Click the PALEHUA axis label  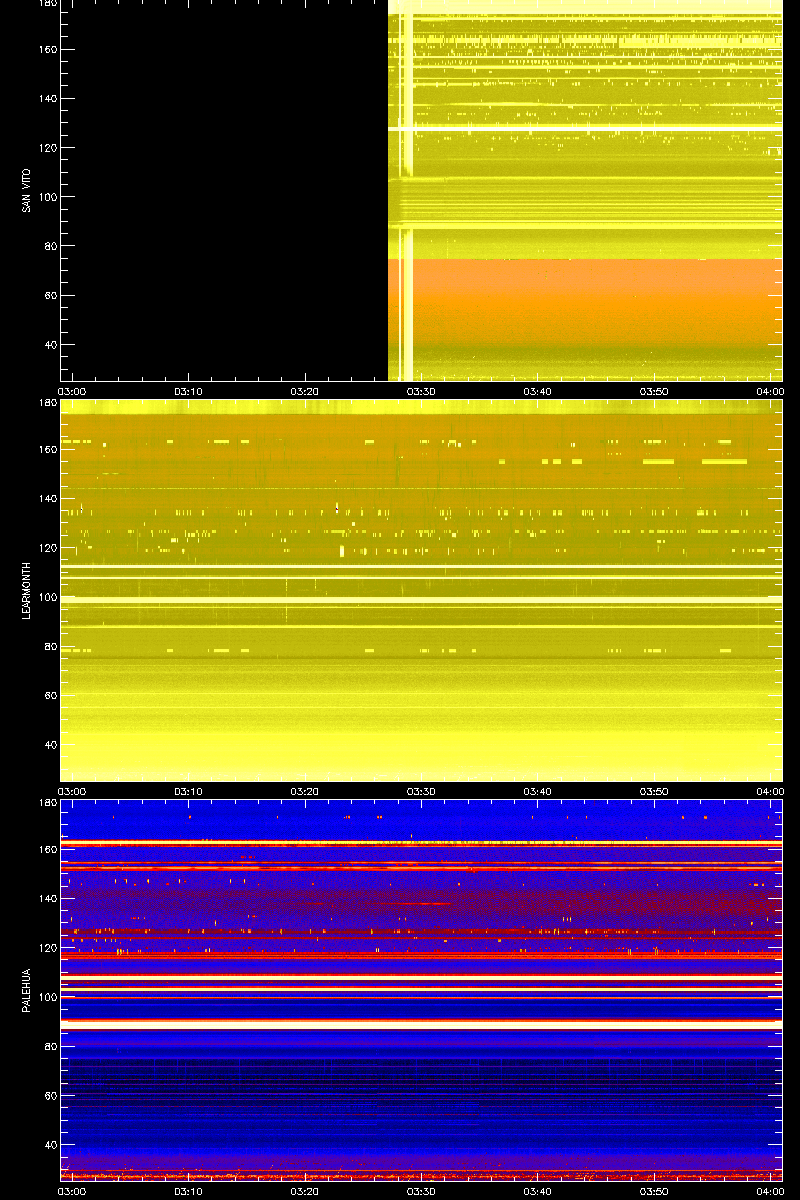(x=27, y=991)
